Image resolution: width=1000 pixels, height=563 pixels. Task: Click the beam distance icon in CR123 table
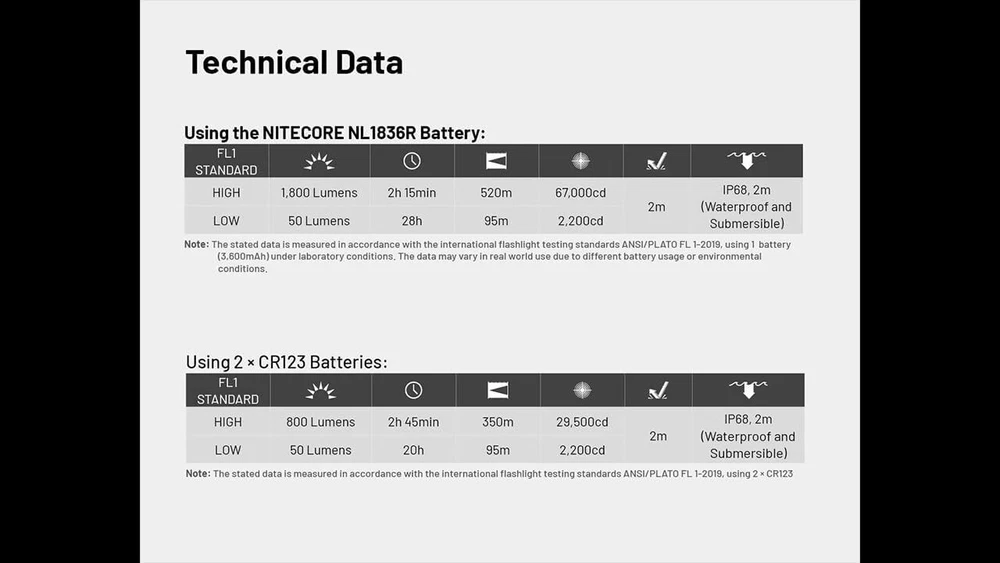click(x=497, y=390)
